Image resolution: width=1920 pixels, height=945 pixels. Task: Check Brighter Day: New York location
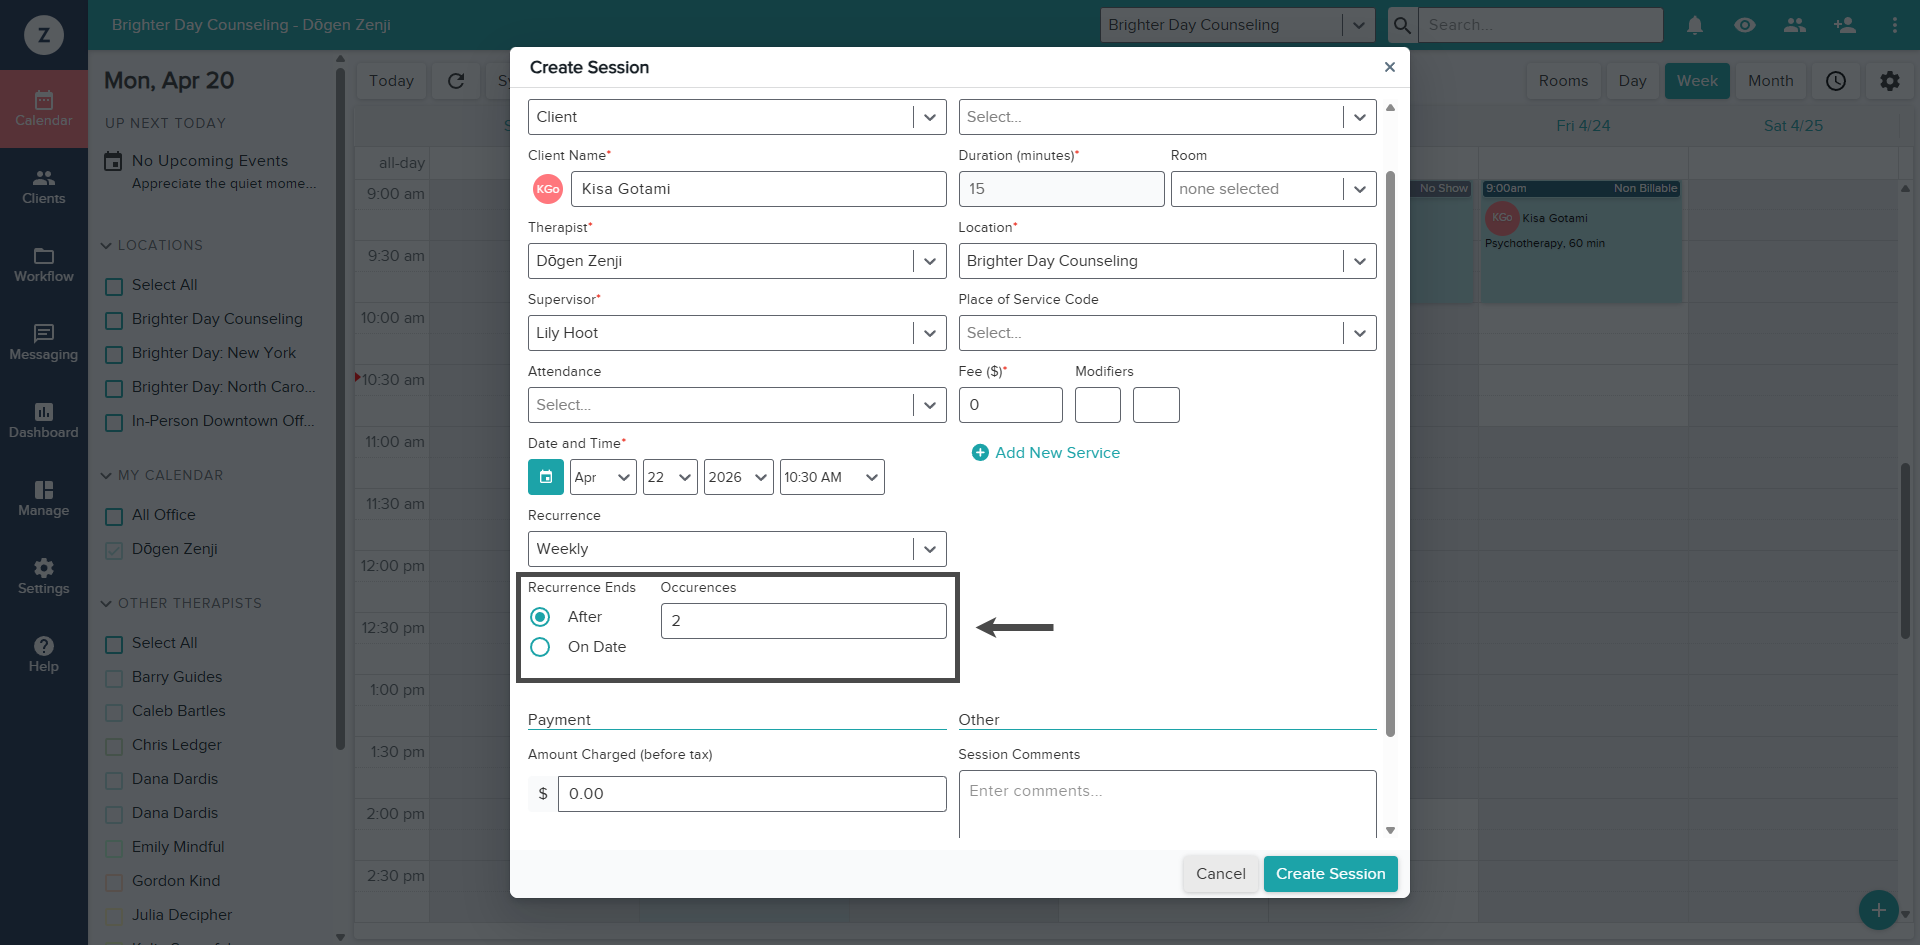(114, 354)
